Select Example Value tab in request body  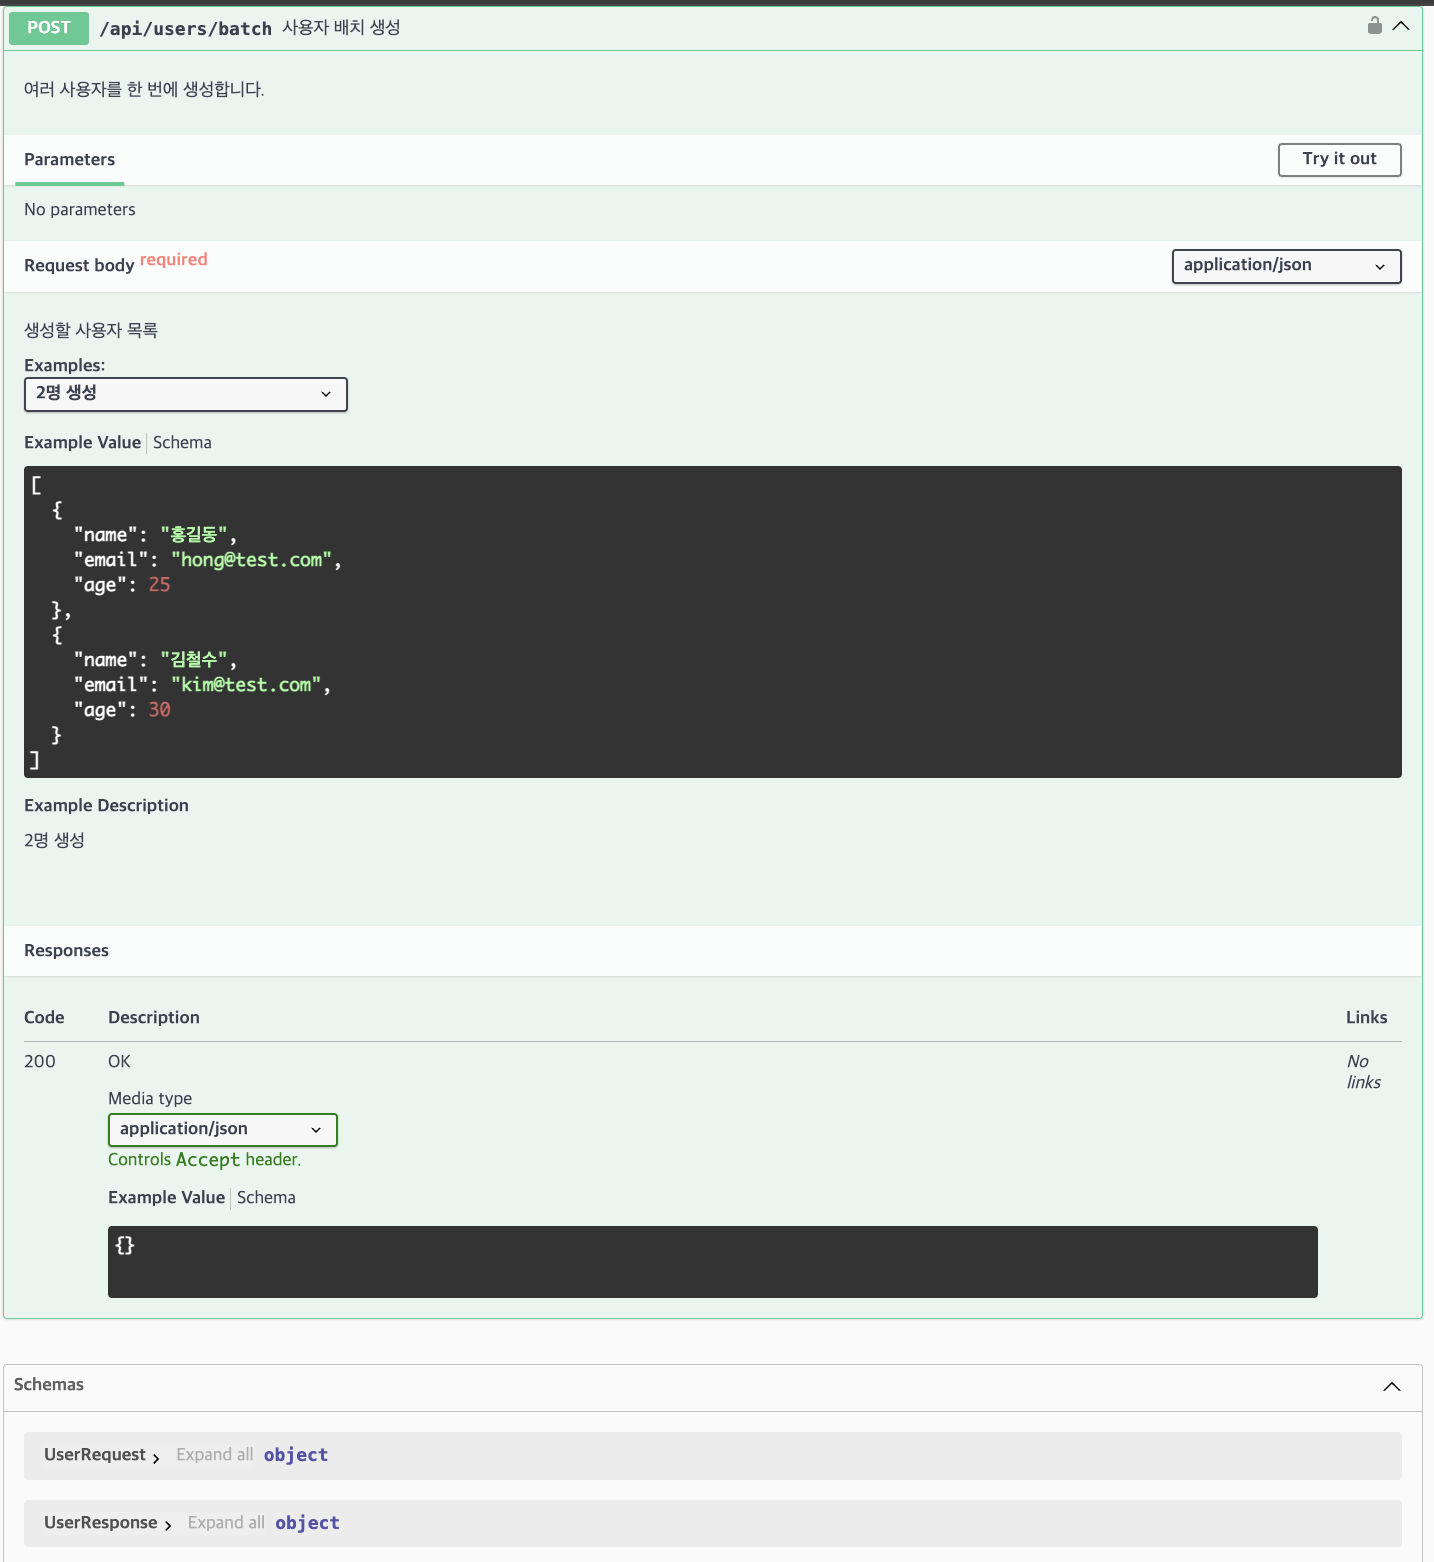pyautogui.click(x=82, y=442)
